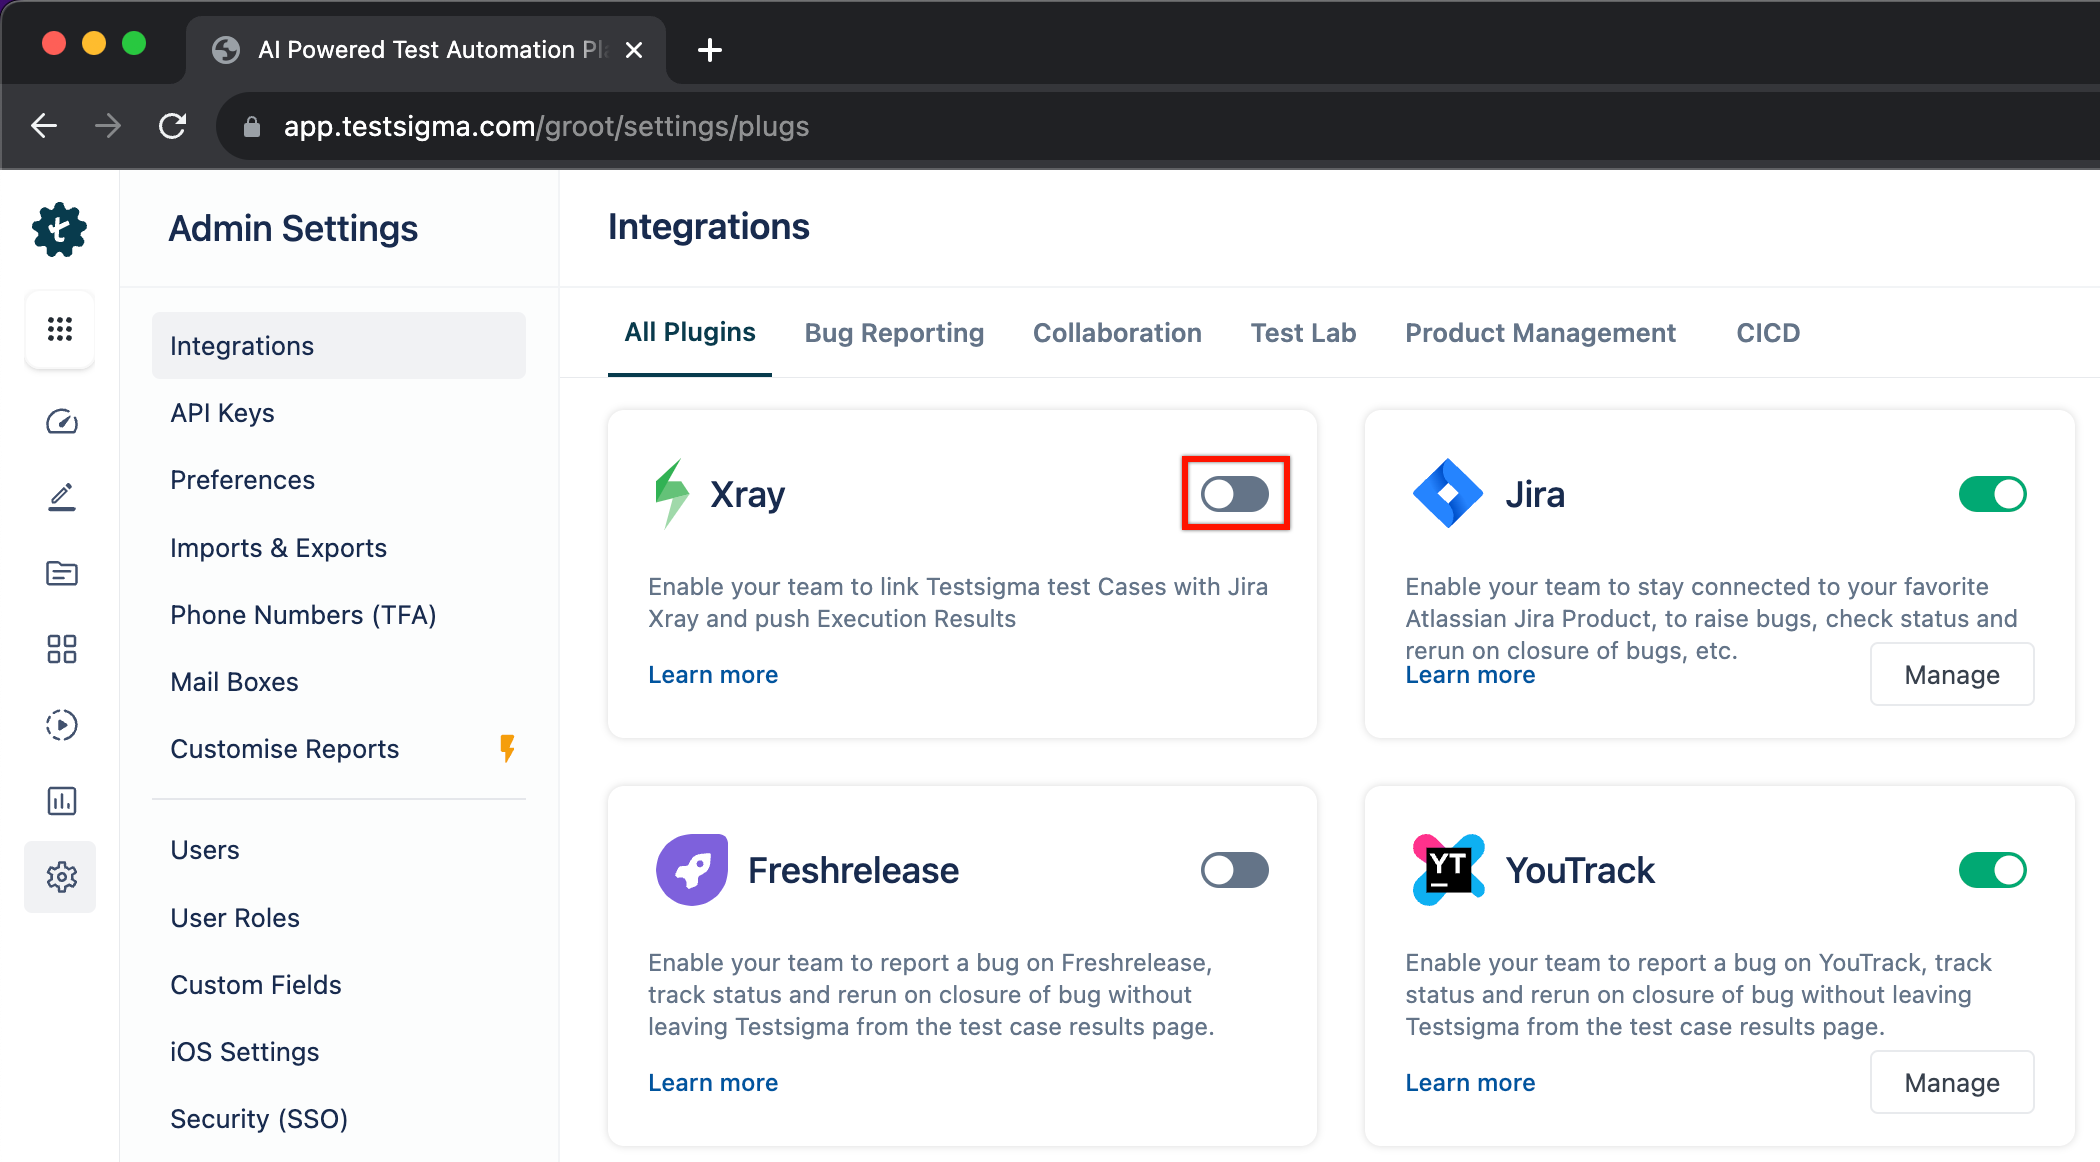Image resolution: width=2100 pixels, height=1162 pixels.
Task: Select the Bug Reporting tab
Action: tap(894, 332)
